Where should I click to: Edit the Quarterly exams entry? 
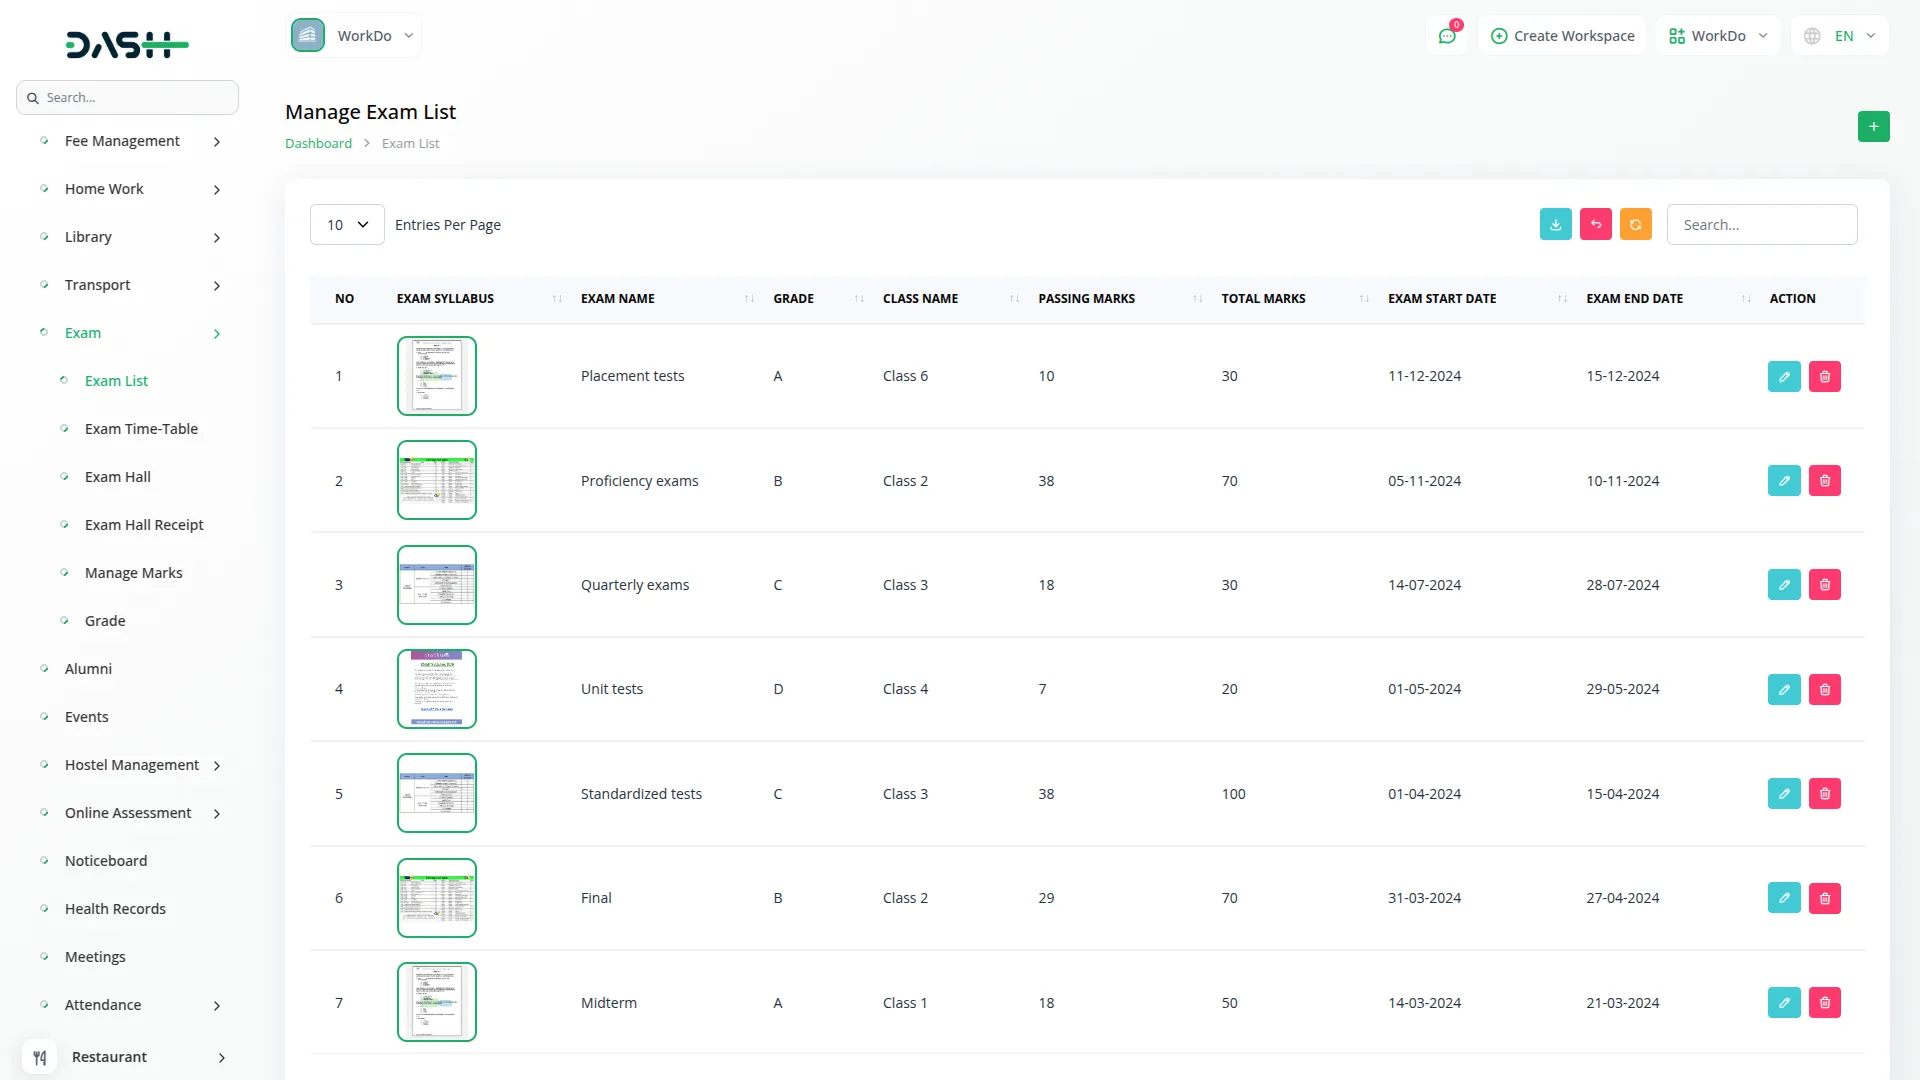pyautogui.click(x=1784, y=585)
